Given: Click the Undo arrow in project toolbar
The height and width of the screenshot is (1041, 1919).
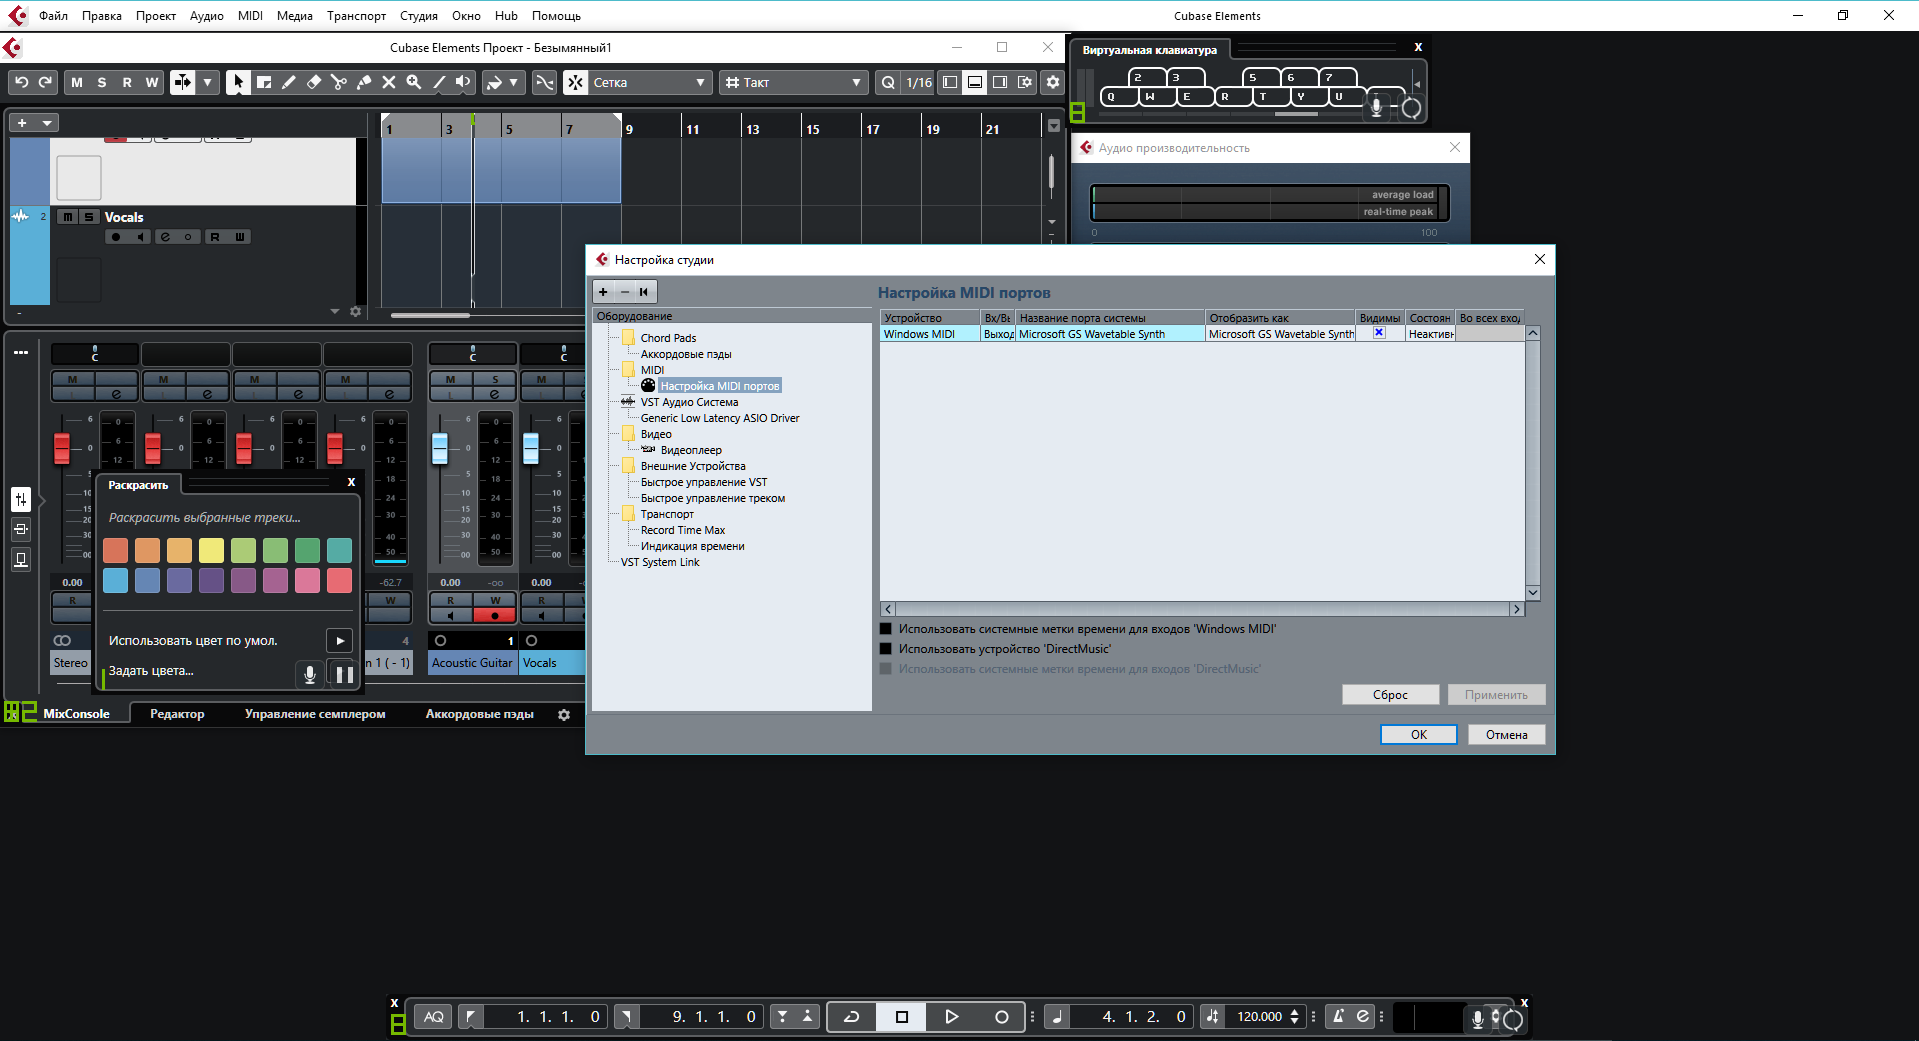Looking at the screenshot, I should click(x=21, y=82).
